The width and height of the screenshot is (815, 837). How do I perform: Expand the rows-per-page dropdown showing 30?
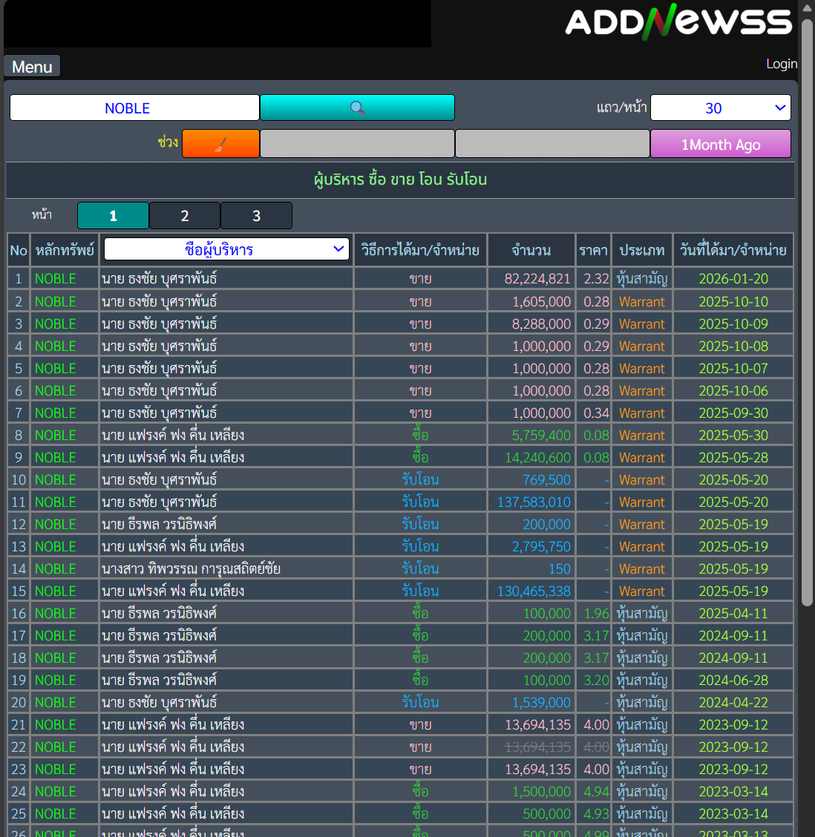tap(720, 108)
